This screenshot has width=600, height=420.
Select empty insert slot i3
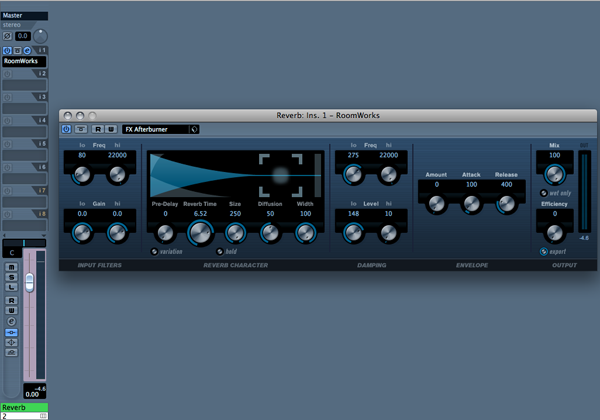[x=24, y=108]
